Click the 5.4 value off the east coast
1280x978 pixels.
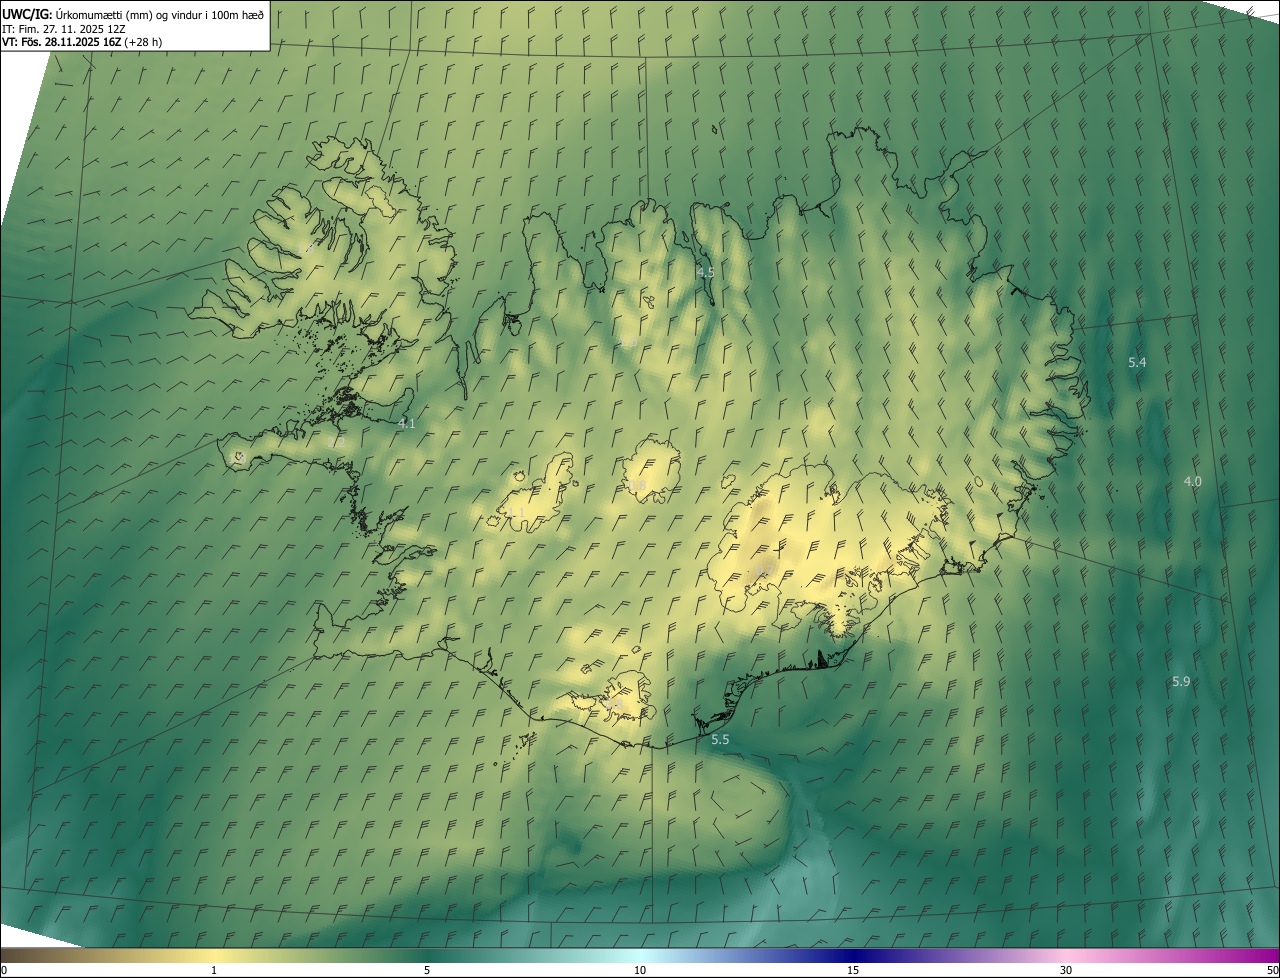click(1137, 362)
